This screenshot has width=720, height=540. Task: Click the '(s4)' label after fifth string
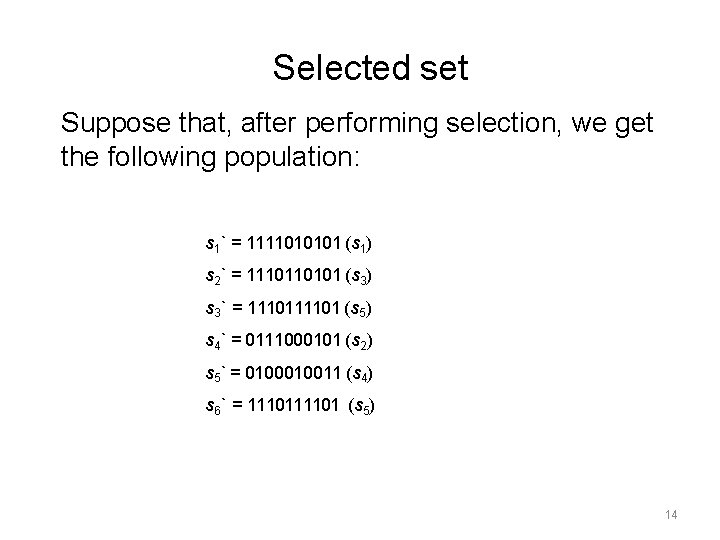click(x=359, y=373)
